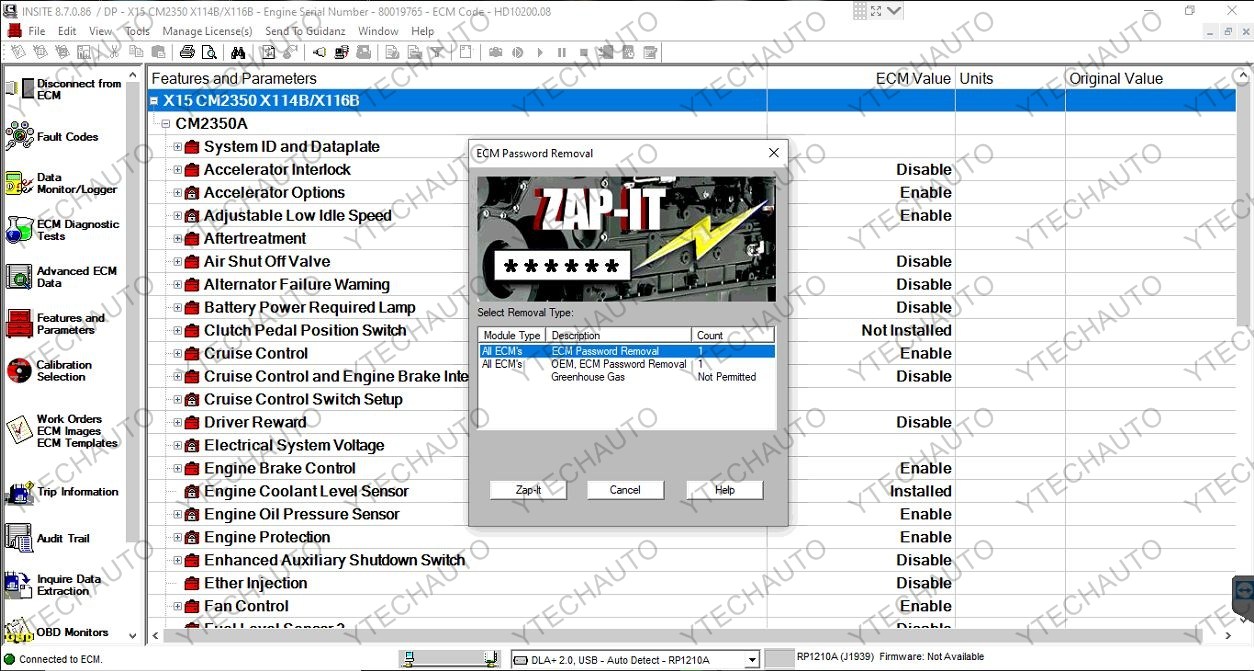The width and height of the screenshot is (1254, 671).
Task: Click the camera snapshot toolbar icon
Action: pos(495,53)
